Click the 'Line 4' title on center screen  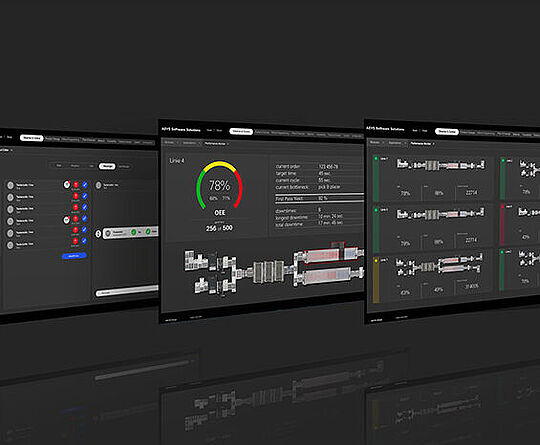(x=177, y=161)
